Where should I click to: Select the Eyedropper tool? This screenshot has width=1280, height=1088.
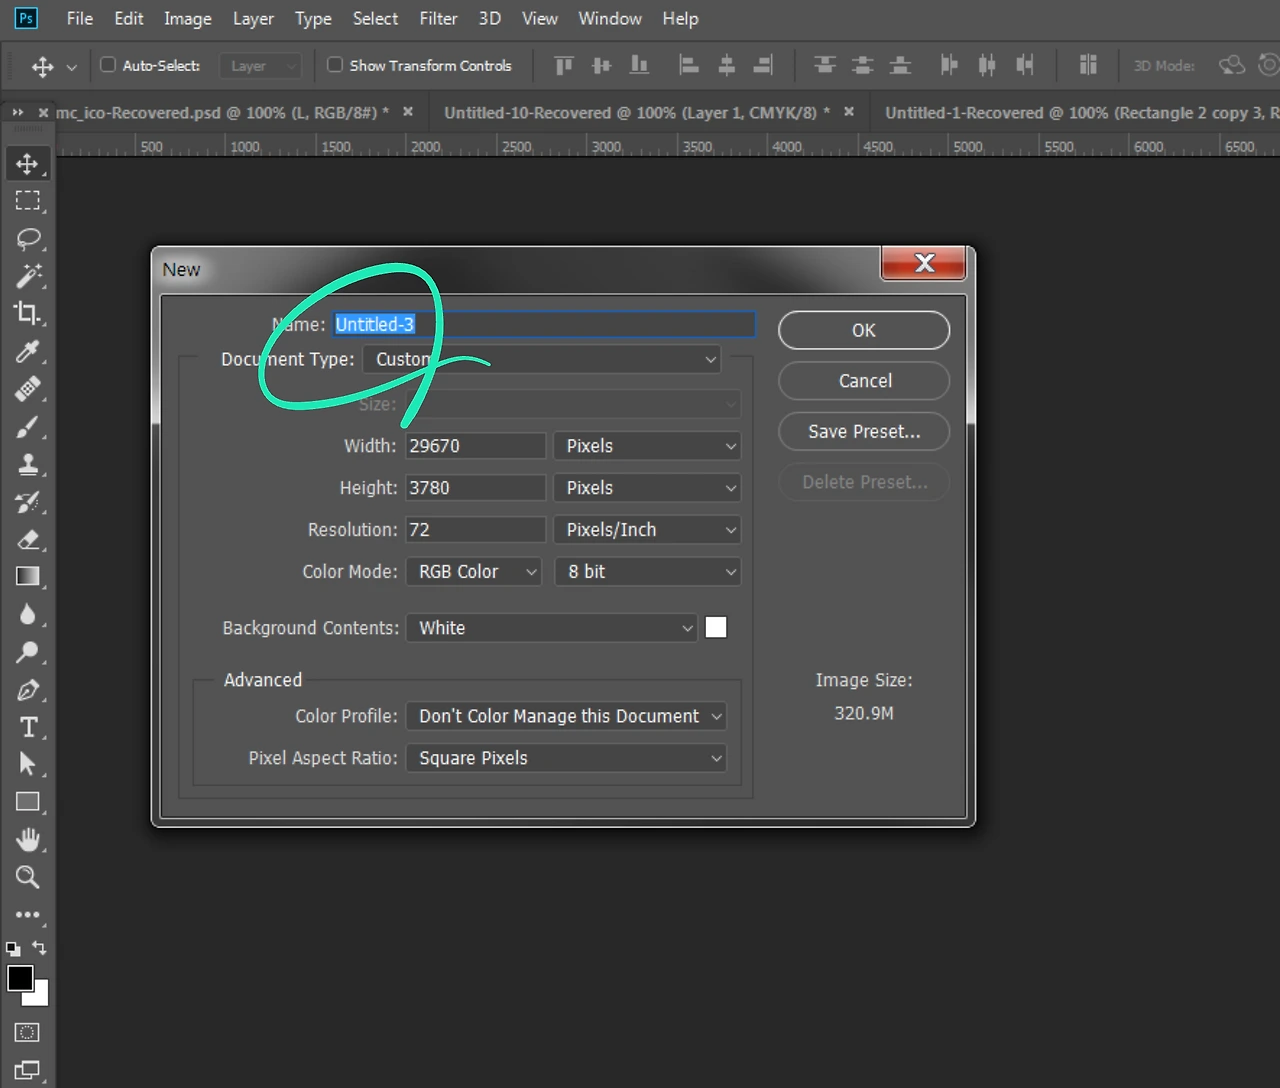click(x=27, y=351)
